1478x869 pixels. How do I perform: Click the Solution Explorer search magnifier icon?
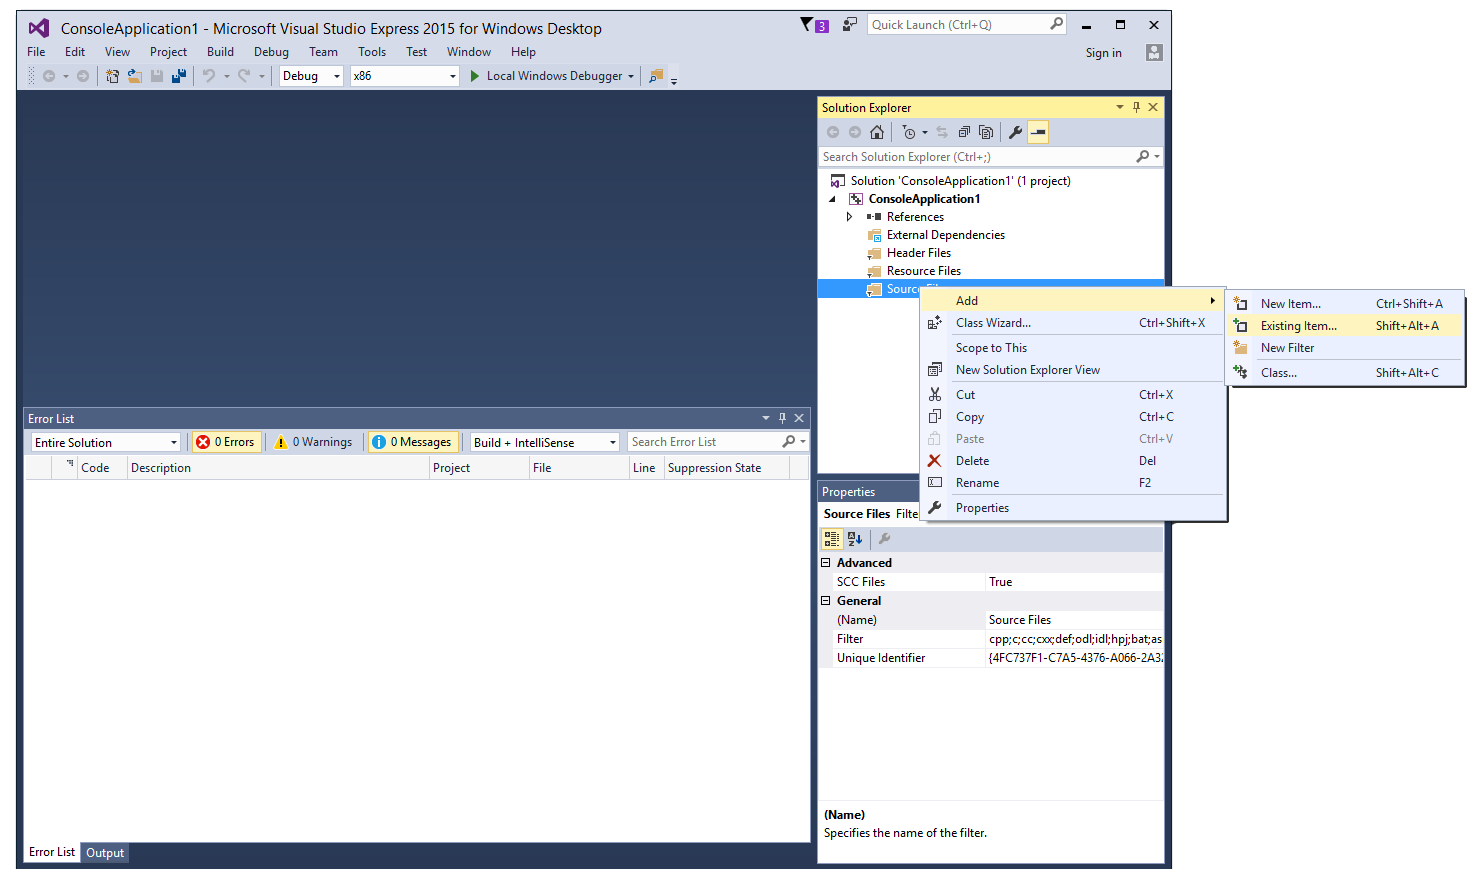1143,157
